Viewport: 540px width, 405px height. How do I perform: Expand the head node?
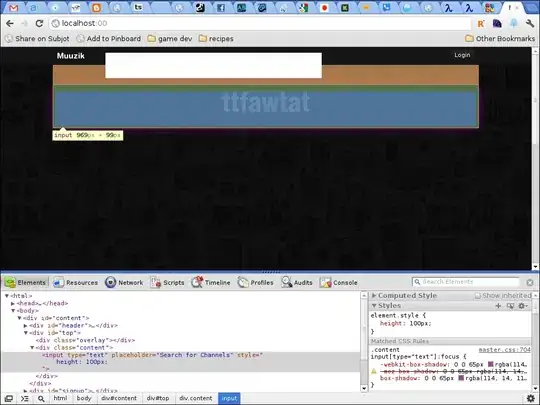13,303
